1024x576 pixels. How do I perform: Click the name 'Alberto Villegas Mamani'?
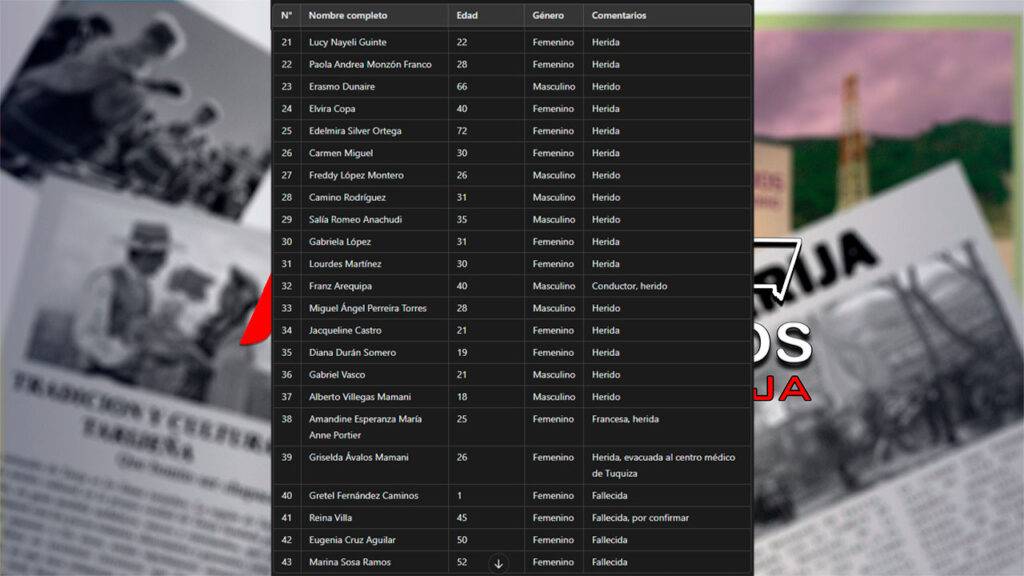tap(360, 398)
